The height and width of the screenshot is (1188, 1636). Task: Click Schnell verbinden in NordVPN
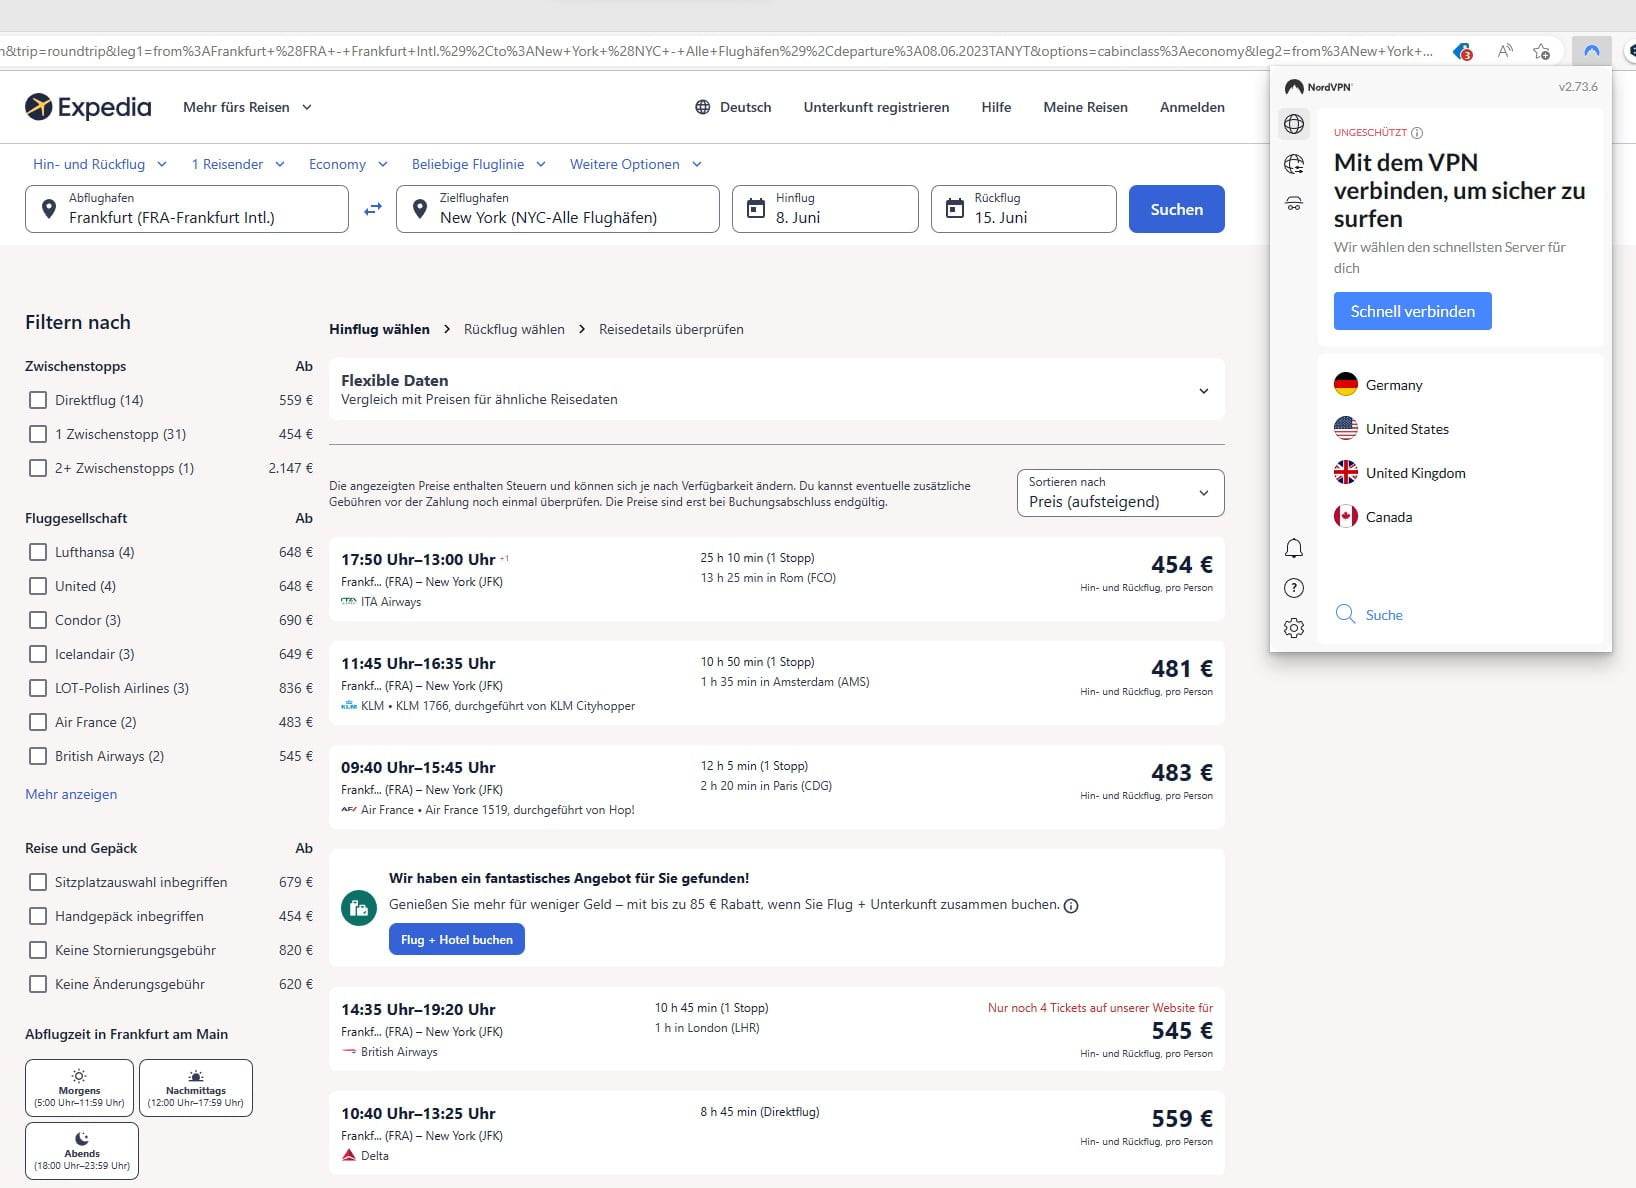tap(1412, 311)
